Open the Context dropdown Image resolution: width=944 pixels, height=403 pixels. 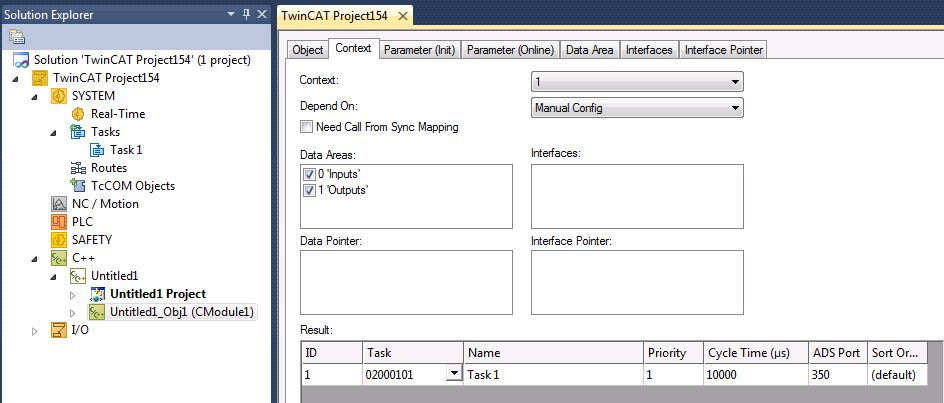(734, 81)
